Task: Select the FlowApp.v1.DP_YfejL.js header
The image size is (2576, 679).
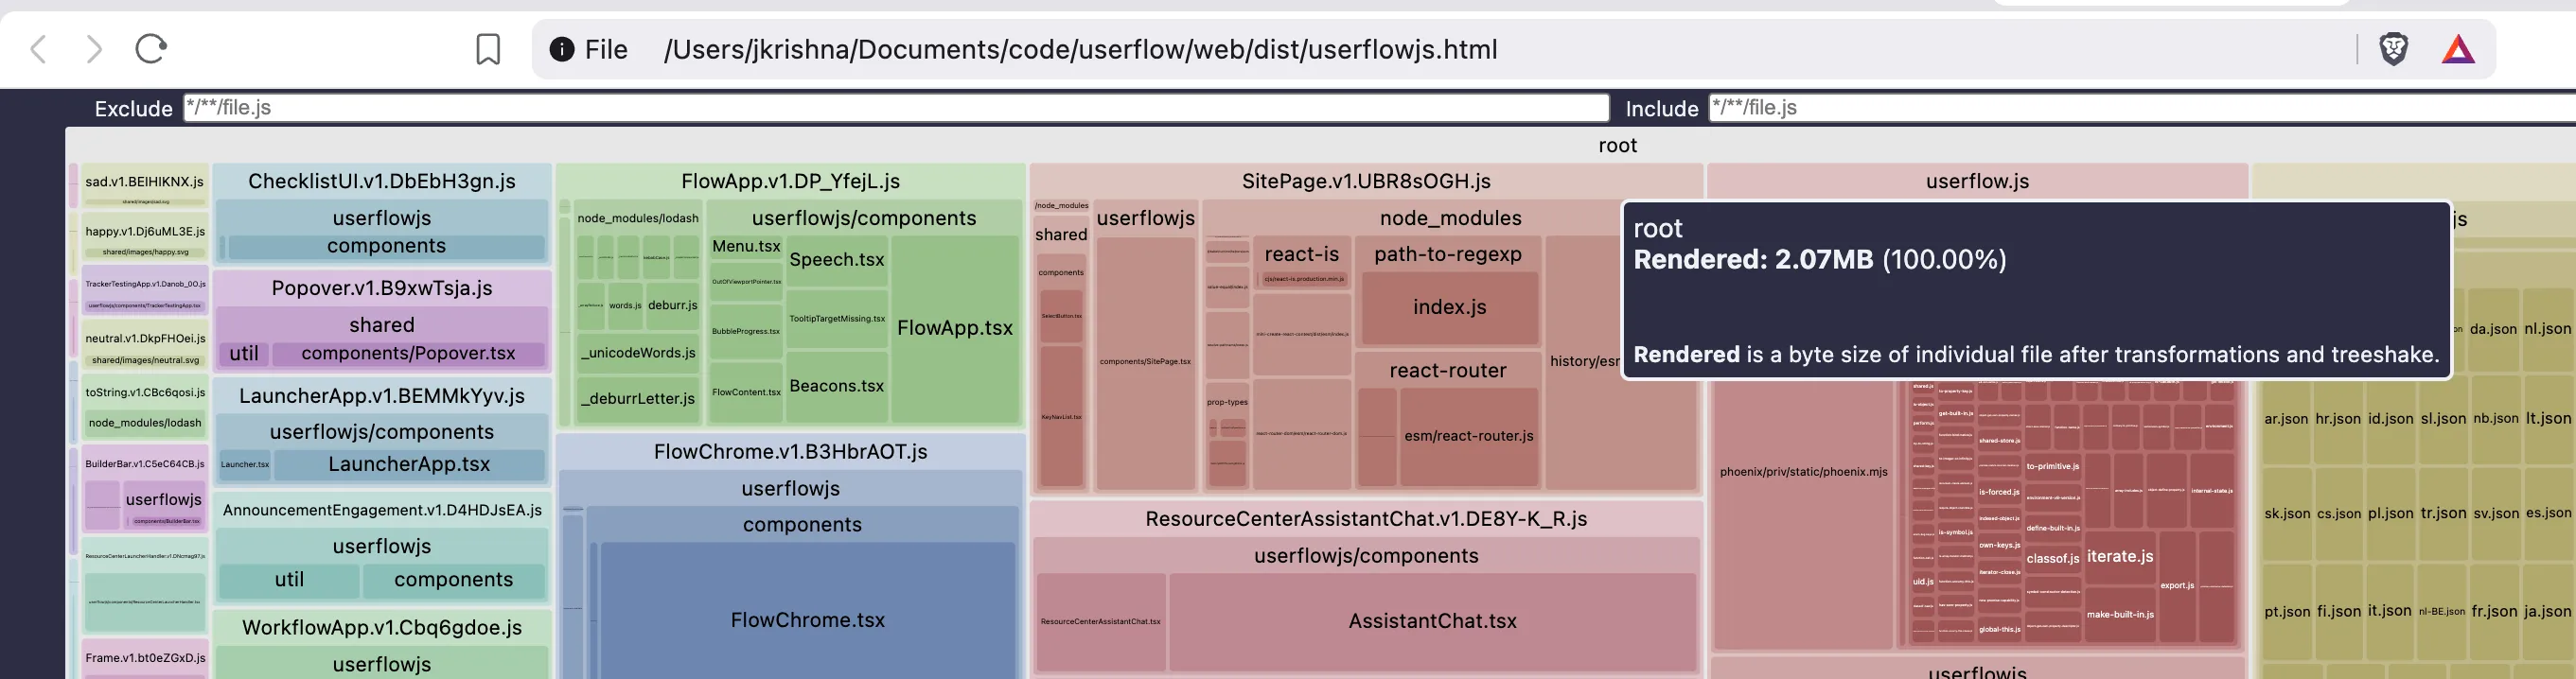Action: (x=790, y=181)
